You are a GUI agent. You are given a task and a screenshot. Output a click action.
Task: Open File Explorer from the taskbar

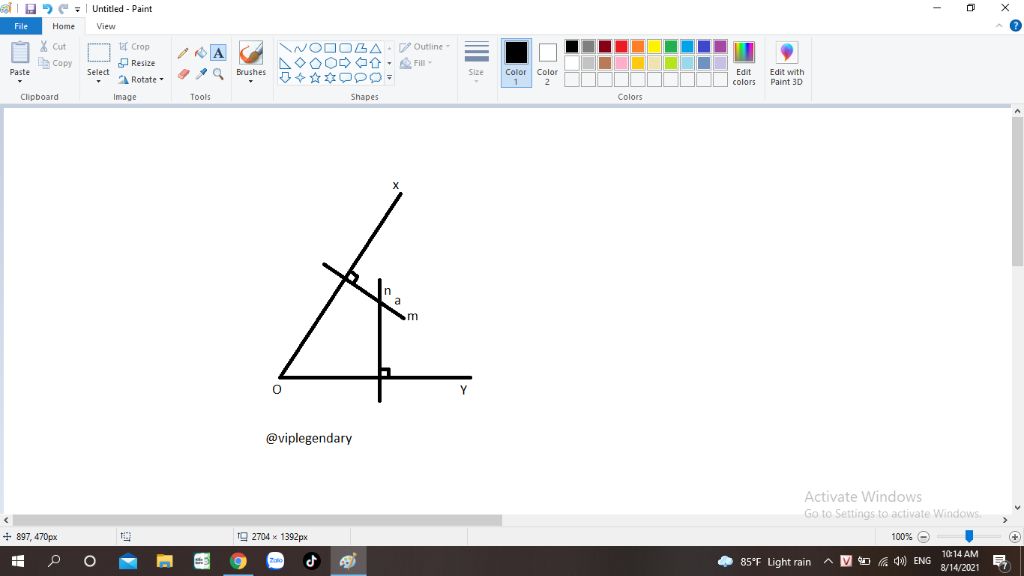165,561
